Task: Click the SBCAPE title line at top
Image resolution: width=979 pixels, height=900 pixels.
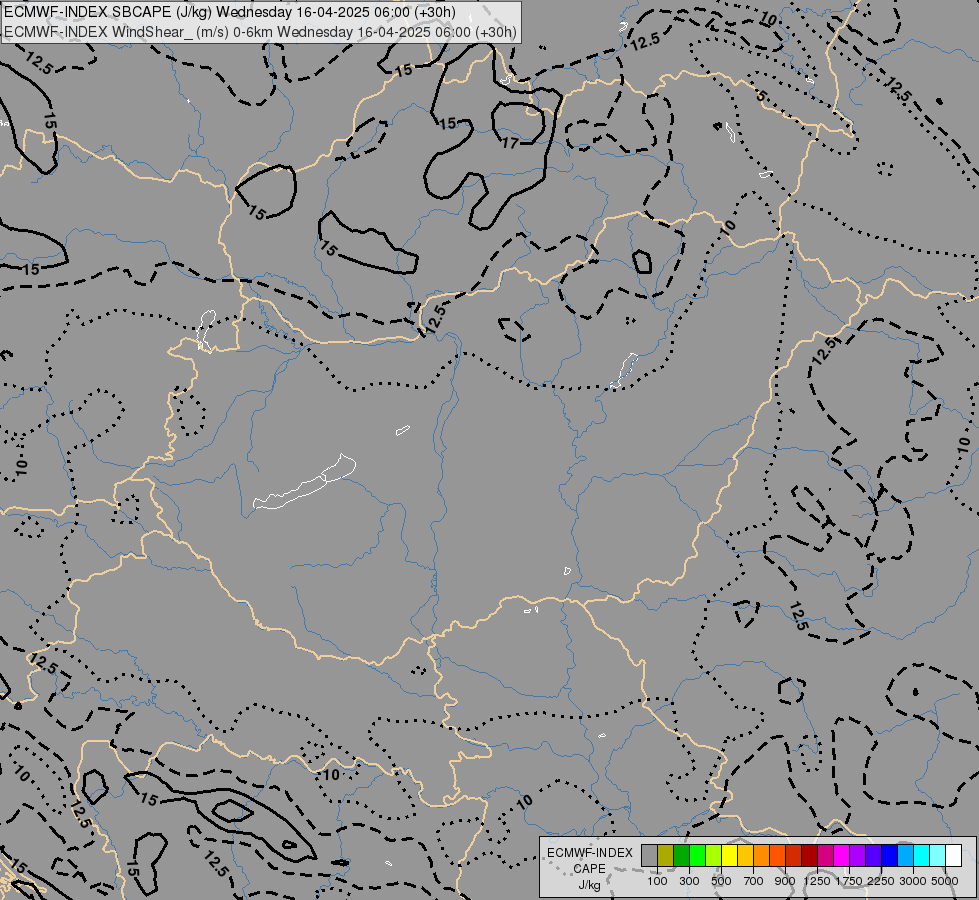Action: coord(230,12)
